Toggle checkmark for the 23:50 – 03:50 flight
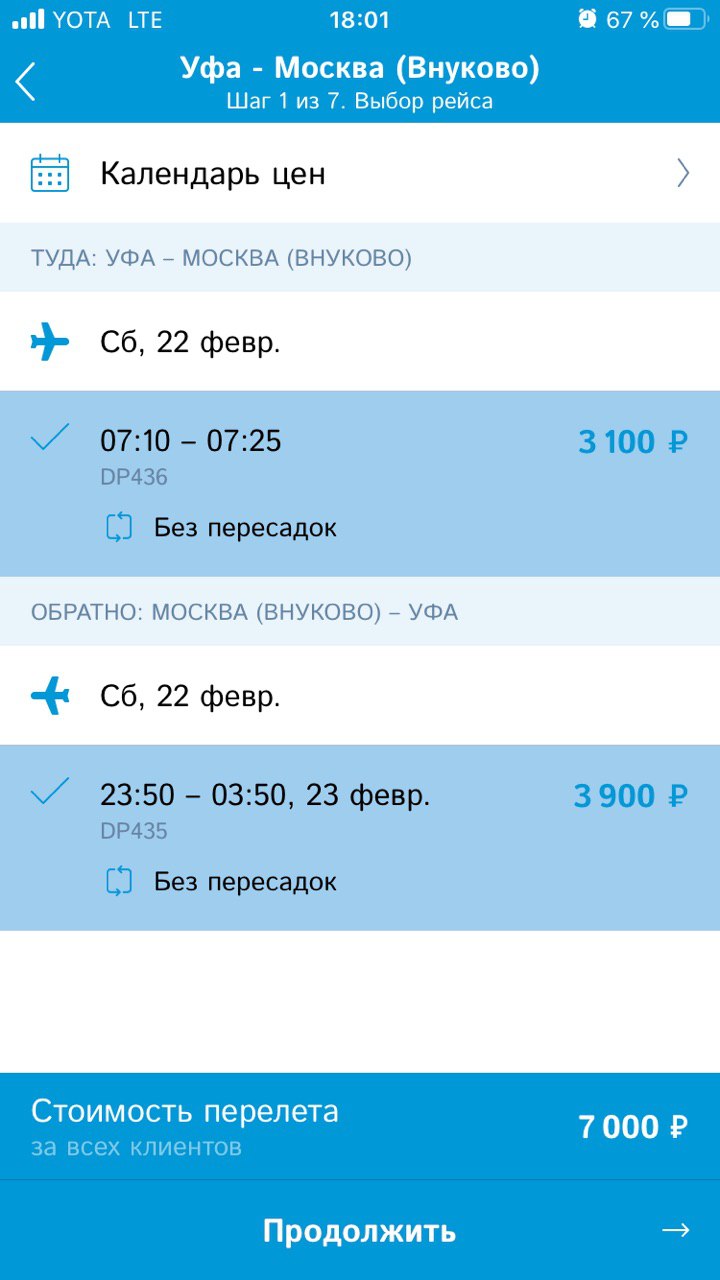The width and height of the screenshot is (720, 1280). [x=50, y=791]
